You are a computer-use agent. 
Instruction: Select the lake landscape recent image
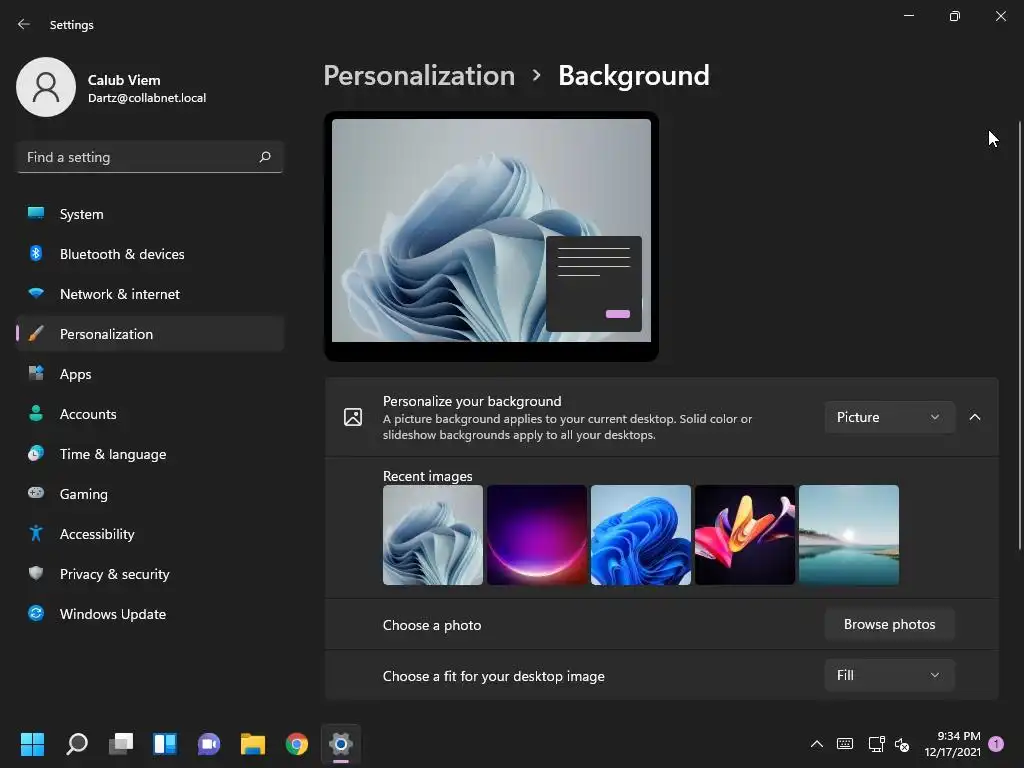[x=849, y=535]
